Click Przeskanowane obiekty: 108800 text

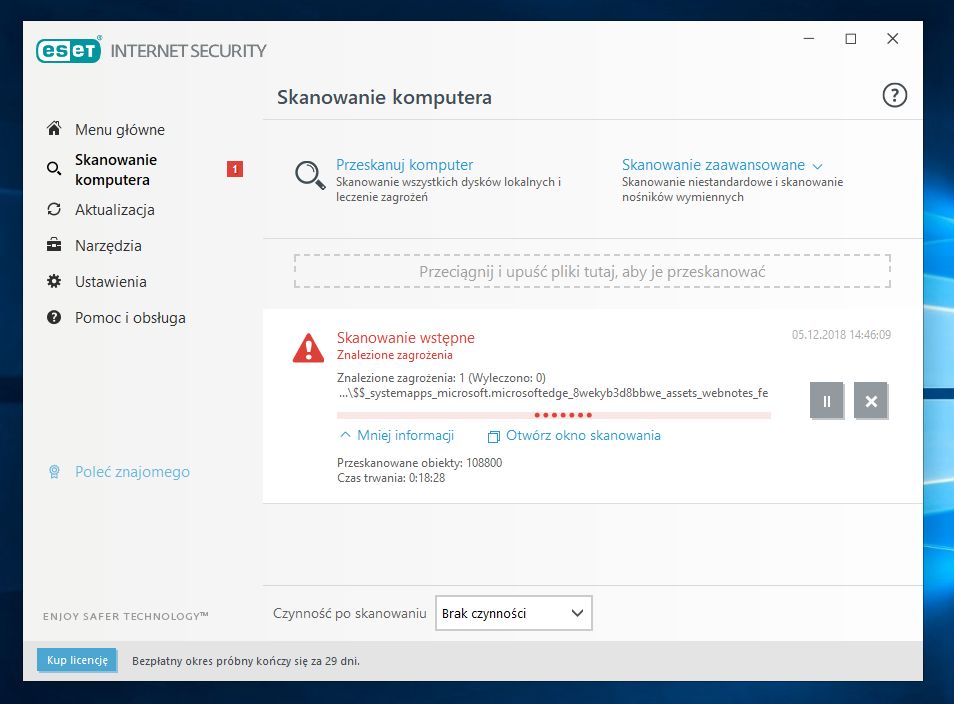(420, 462)
